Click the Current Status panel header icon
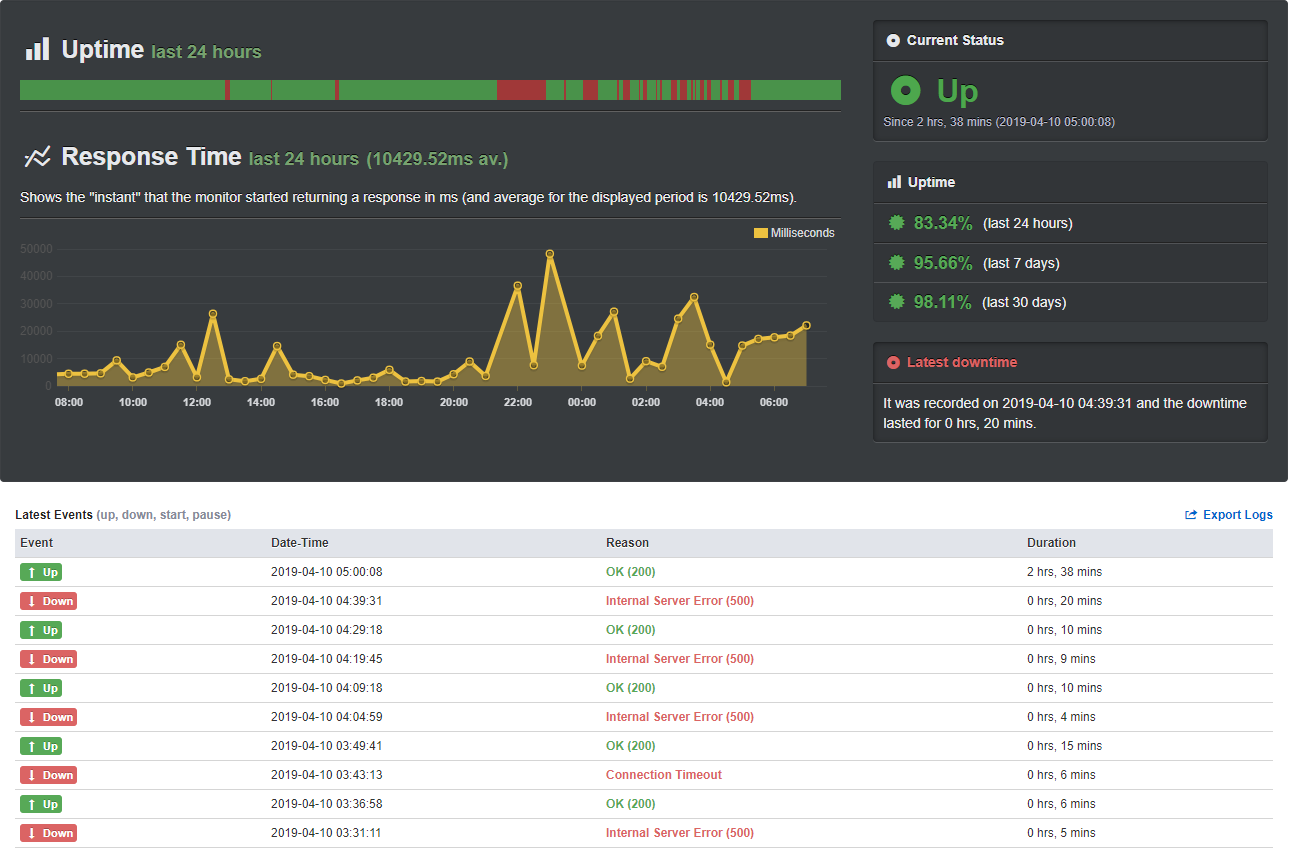The height and width of the screenshot is (849, 1289). click(893, 41)
